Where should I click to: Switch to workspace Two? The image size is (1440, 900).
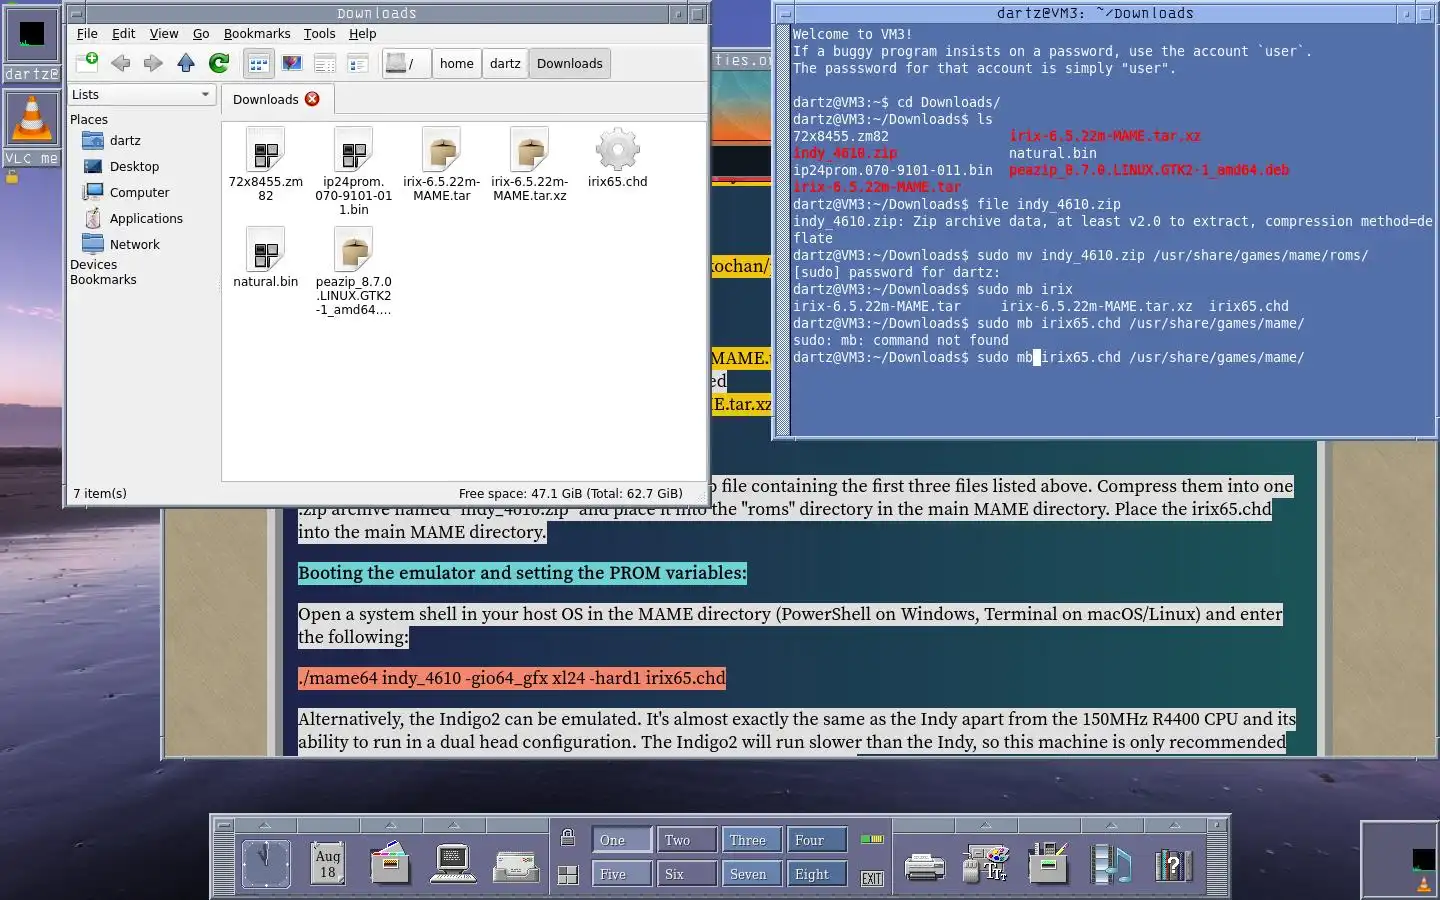pyautogui.click(x=686, y=840)
